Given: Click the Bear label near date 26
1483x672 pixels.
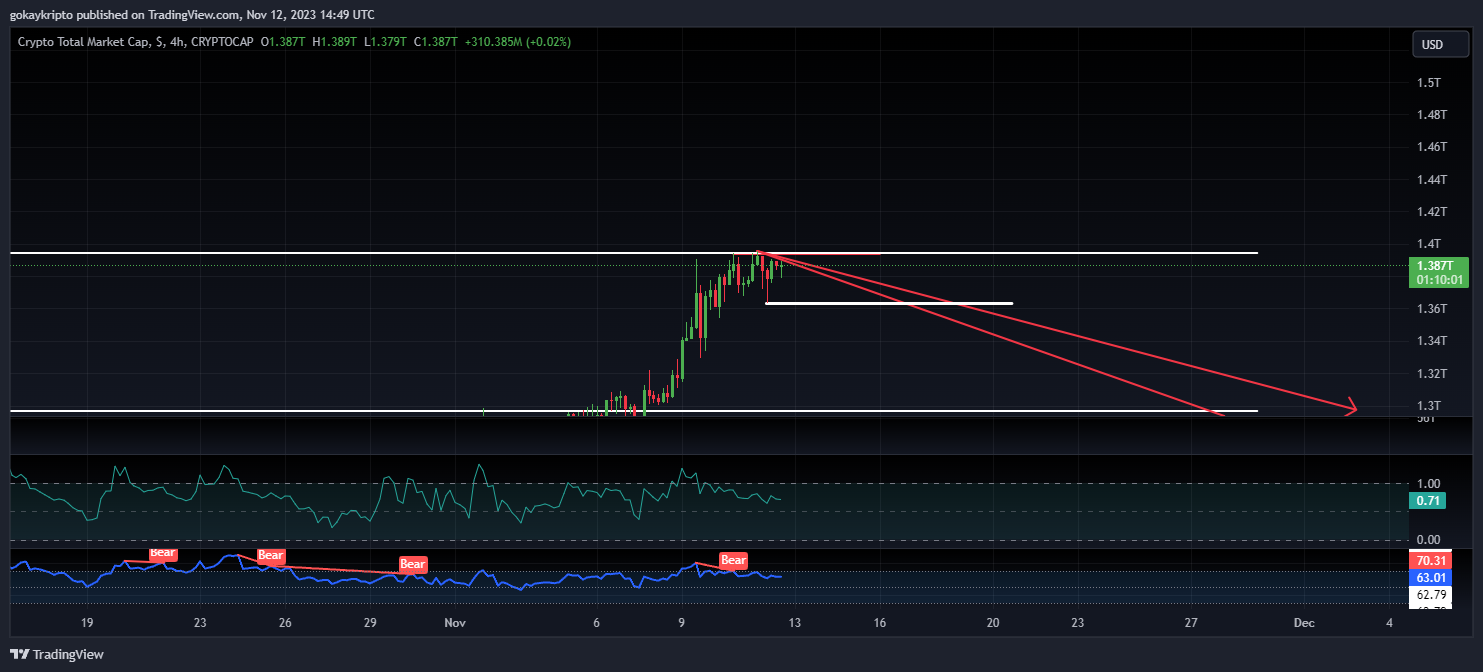Looking at the screenshot, I should point(271,556).
